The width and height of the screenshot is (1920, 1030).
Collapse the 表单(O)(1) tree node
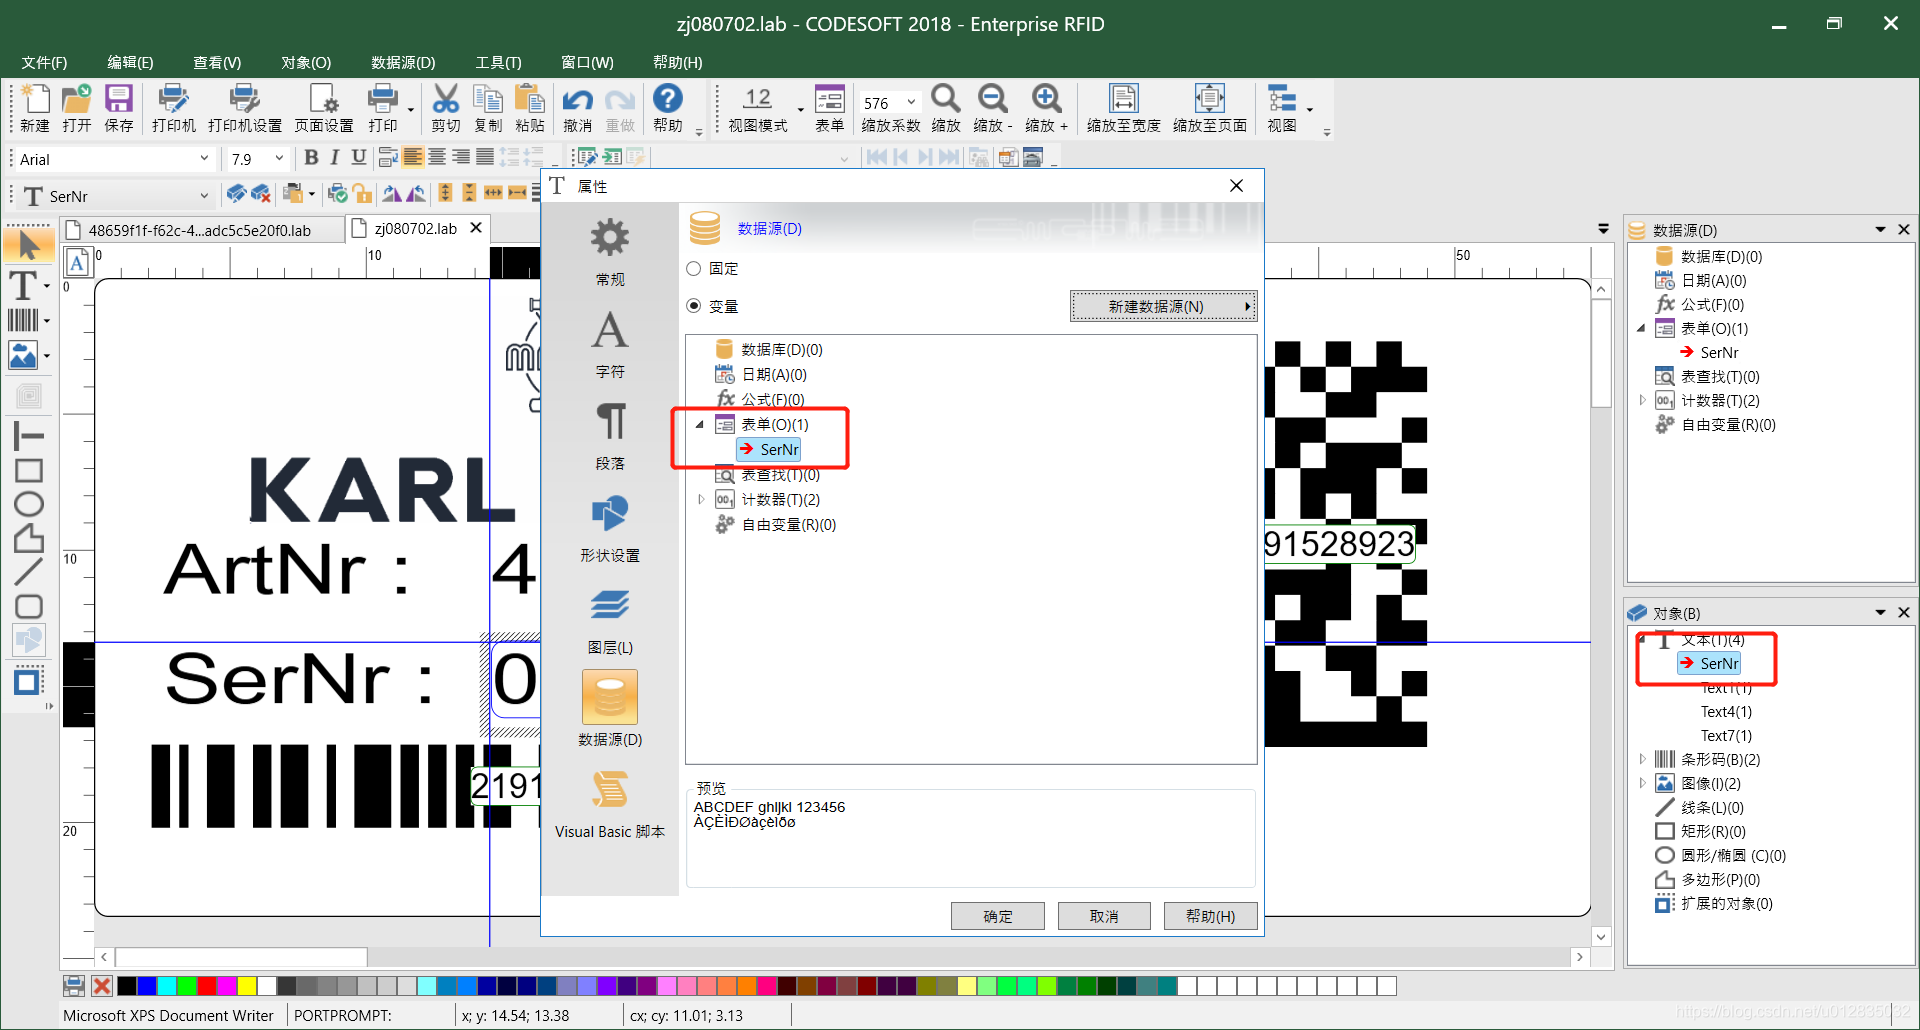click(x=700, y=424)
